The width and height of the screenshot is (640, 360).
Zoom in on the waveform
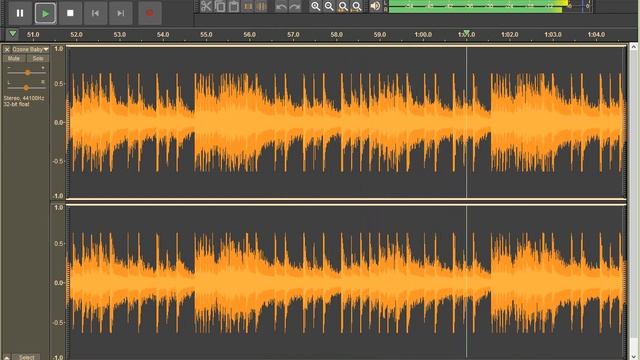[x=316, y=6]
